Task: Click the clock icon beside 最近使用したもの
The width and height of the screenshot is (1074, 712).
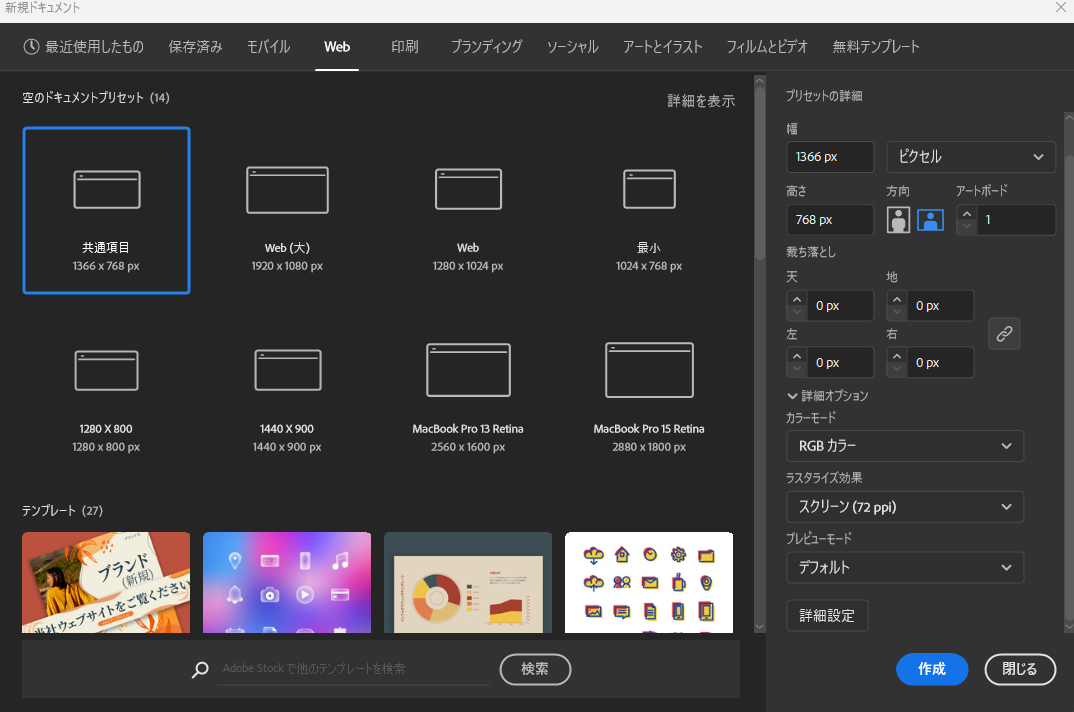Action: click(x=31, y=47)
